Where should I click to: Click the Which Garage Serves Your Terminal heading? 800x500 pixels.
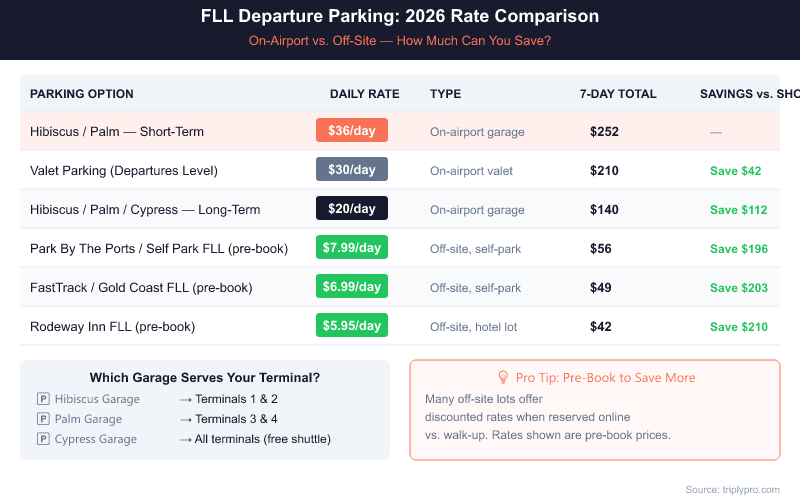(x=205, y=378)
